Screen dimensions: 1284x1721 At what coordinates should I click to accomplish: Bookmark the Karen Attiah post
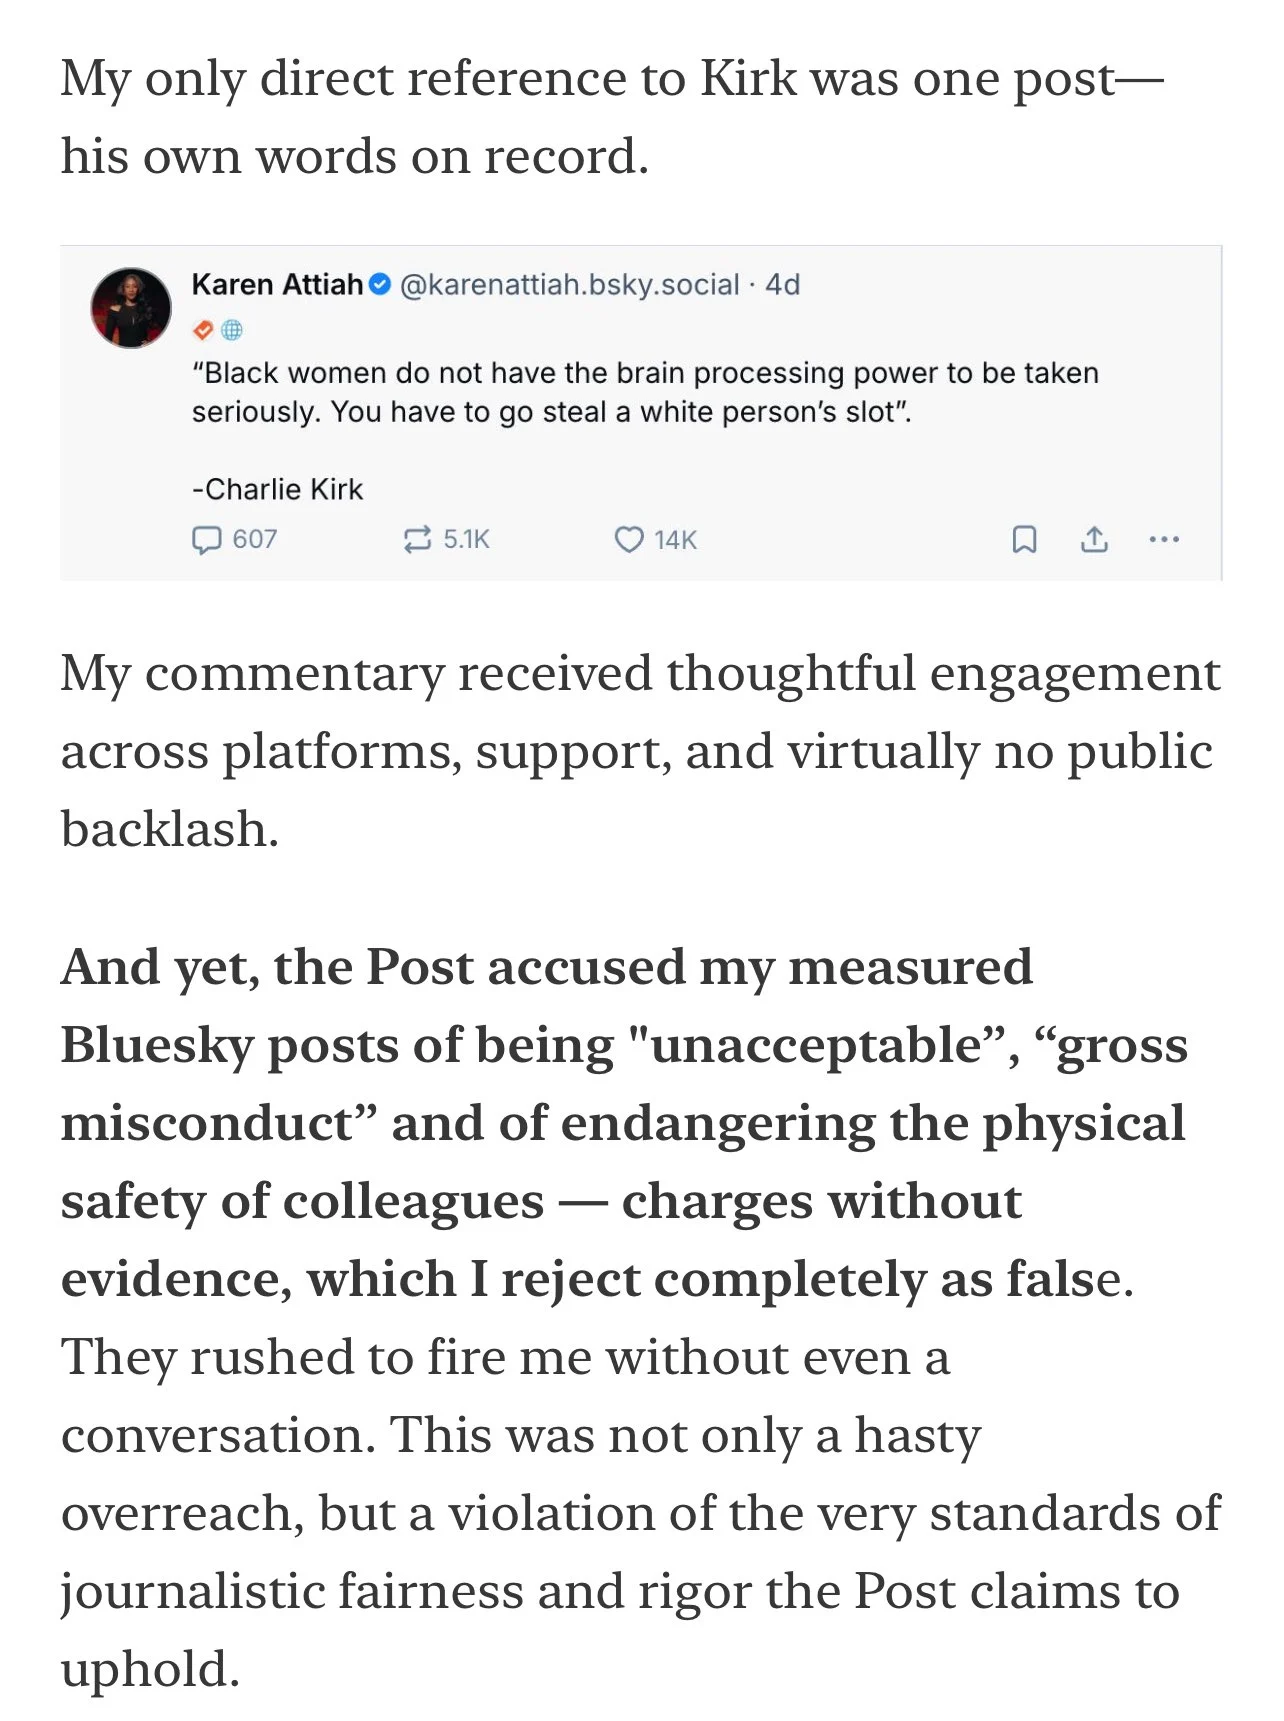[x=1024, y=540]
